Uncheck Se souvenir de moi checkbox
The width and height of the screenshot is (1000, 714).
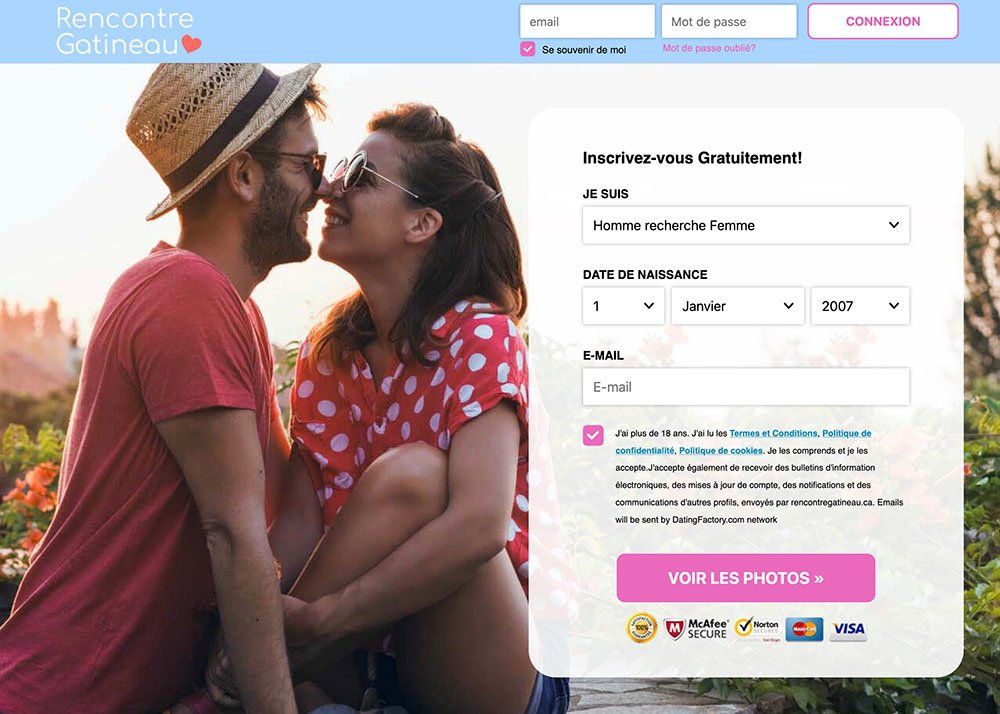click(527, 49)
